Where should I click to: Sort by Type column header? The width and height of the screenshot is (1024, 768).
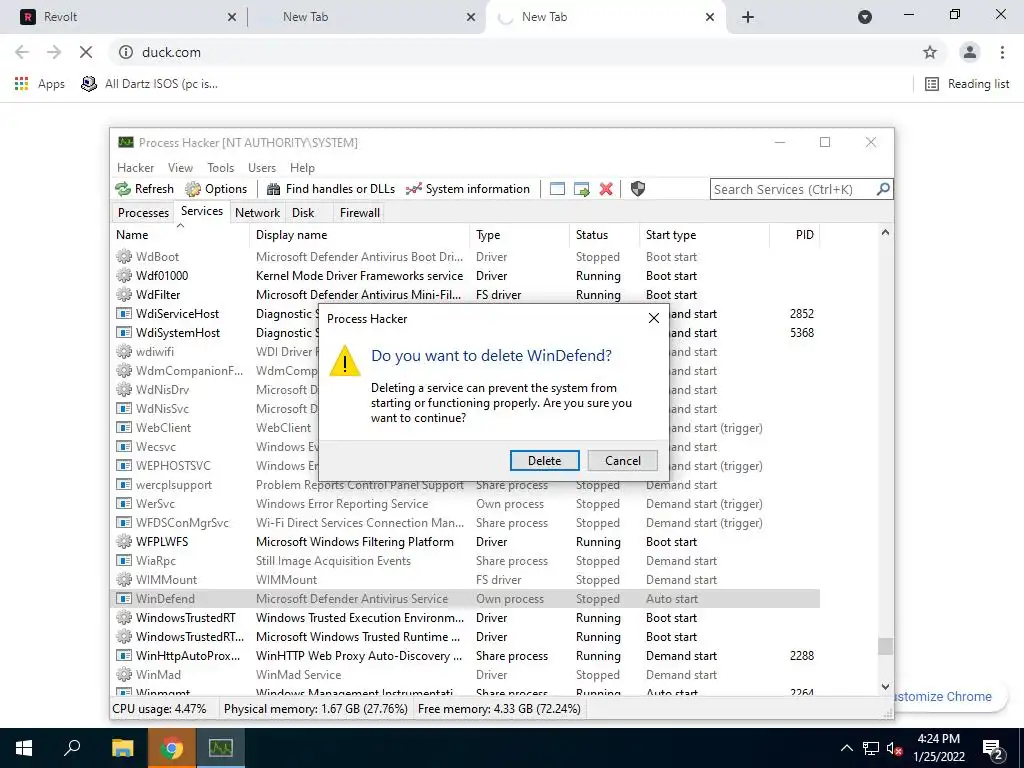[519, 235]
